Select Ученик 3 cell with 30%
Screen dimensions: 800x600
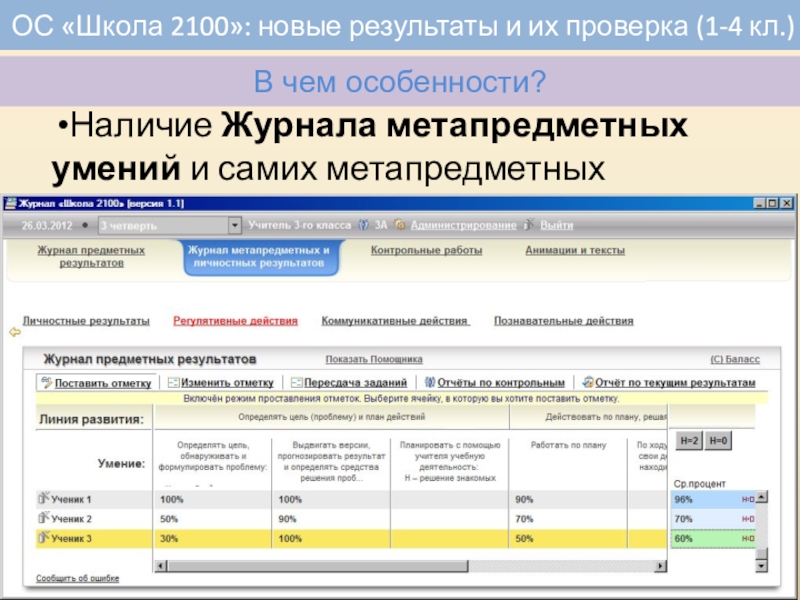[x=212, y=539]
